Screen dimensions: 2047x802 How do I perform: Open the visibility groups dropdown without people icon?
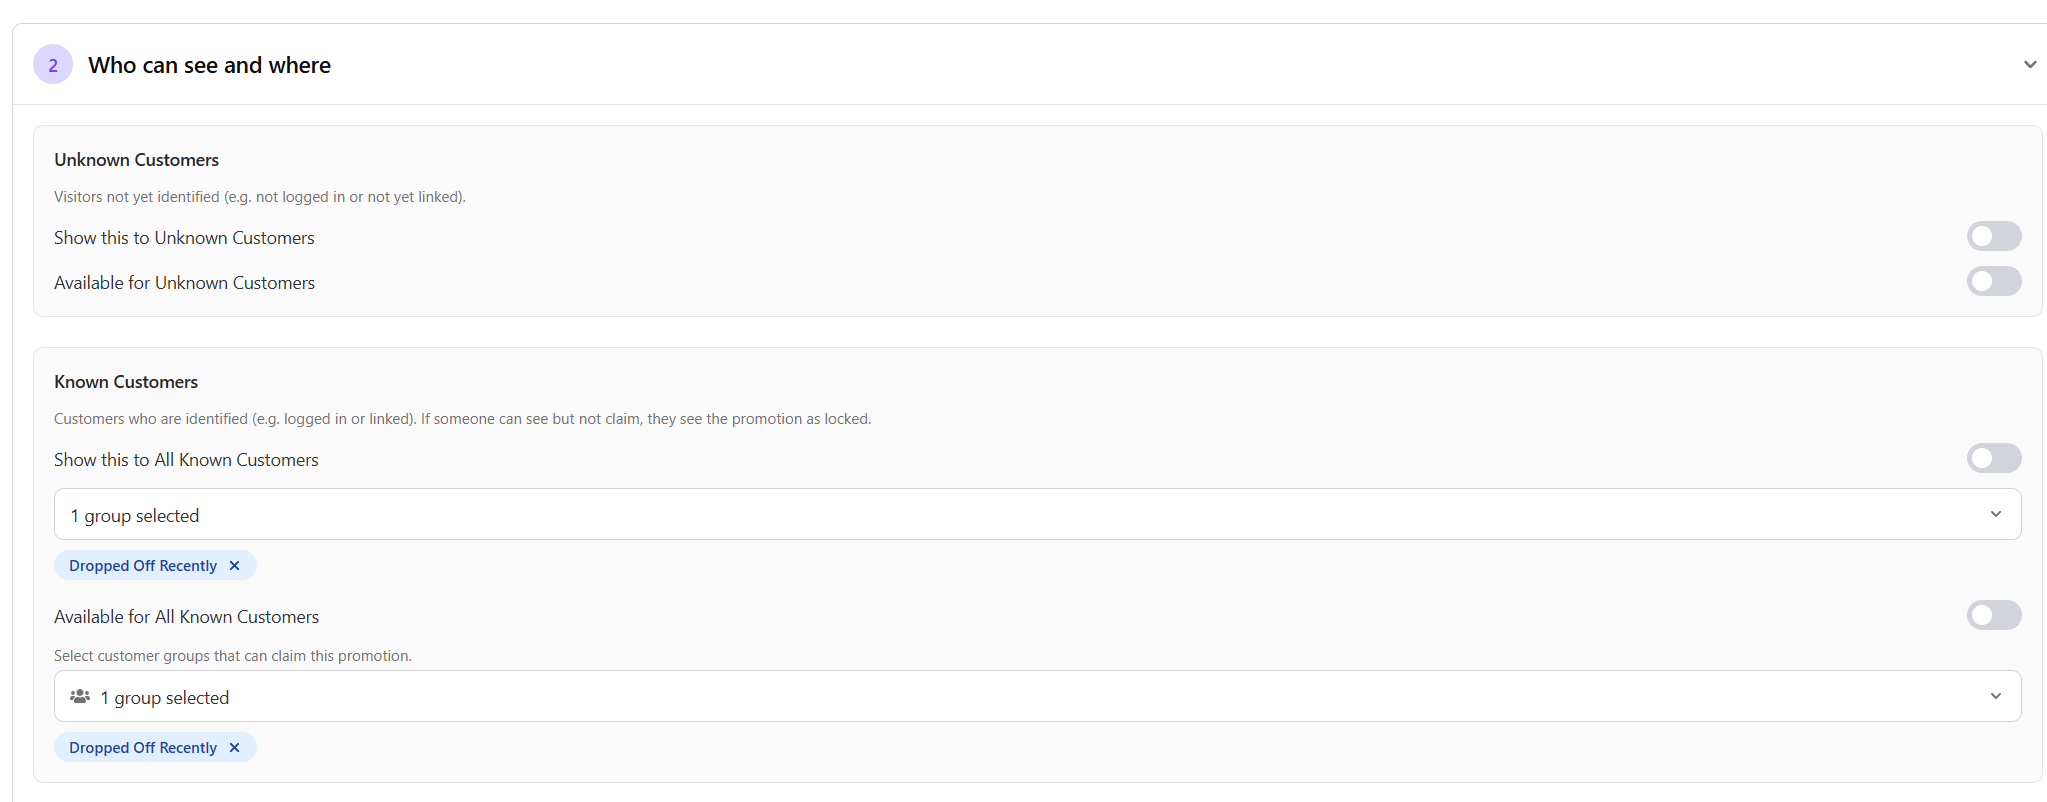click(1037, 515)
